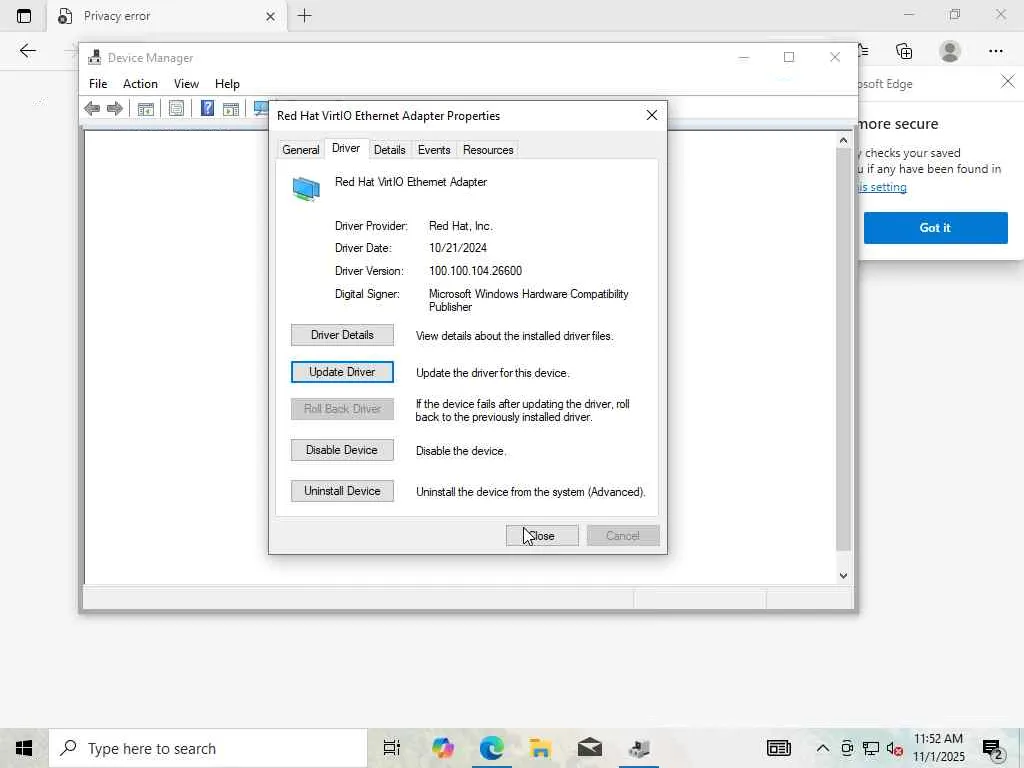The height and width of the screenshot is (768, 1024).
Task: Click Device Manager scrollbar up arrow
Action: (x=843, y=140)
